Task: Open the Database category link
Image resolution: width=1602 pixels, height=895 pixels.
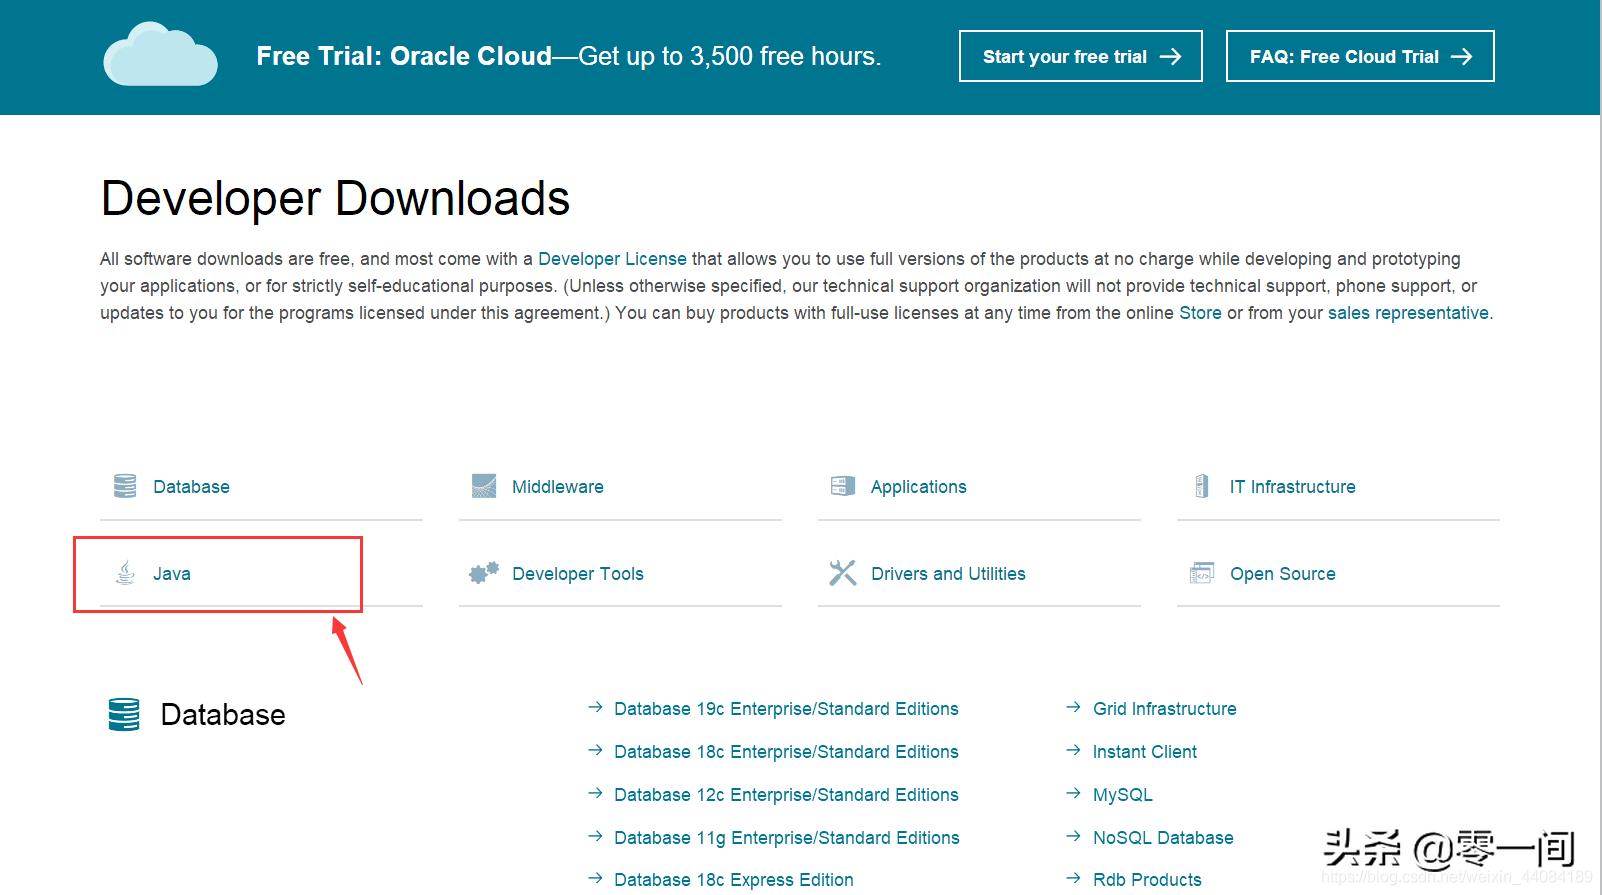Action: pos(191,487)
